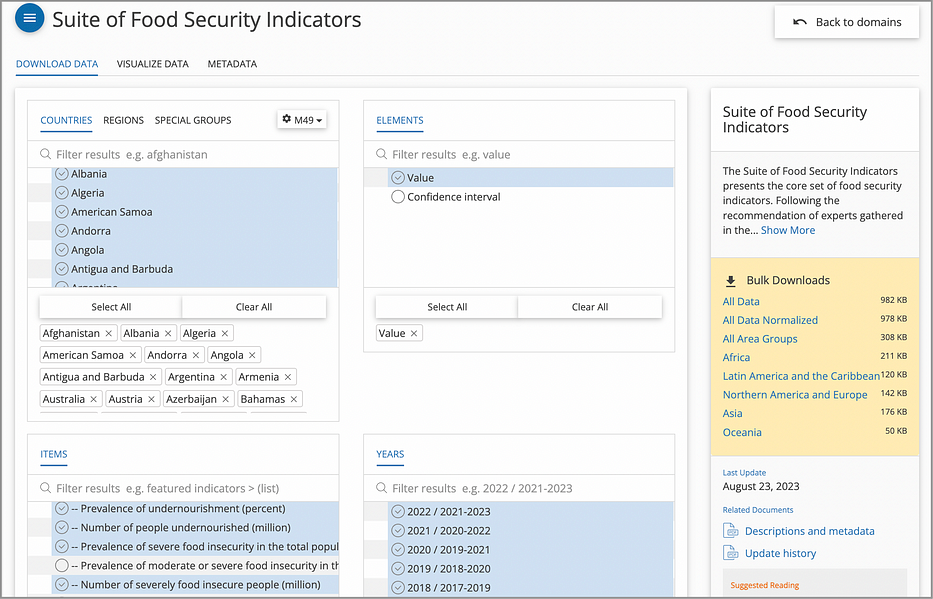Switch to the Visualize Data tab
Screen dimensions: 933x599
coord(152,64)
